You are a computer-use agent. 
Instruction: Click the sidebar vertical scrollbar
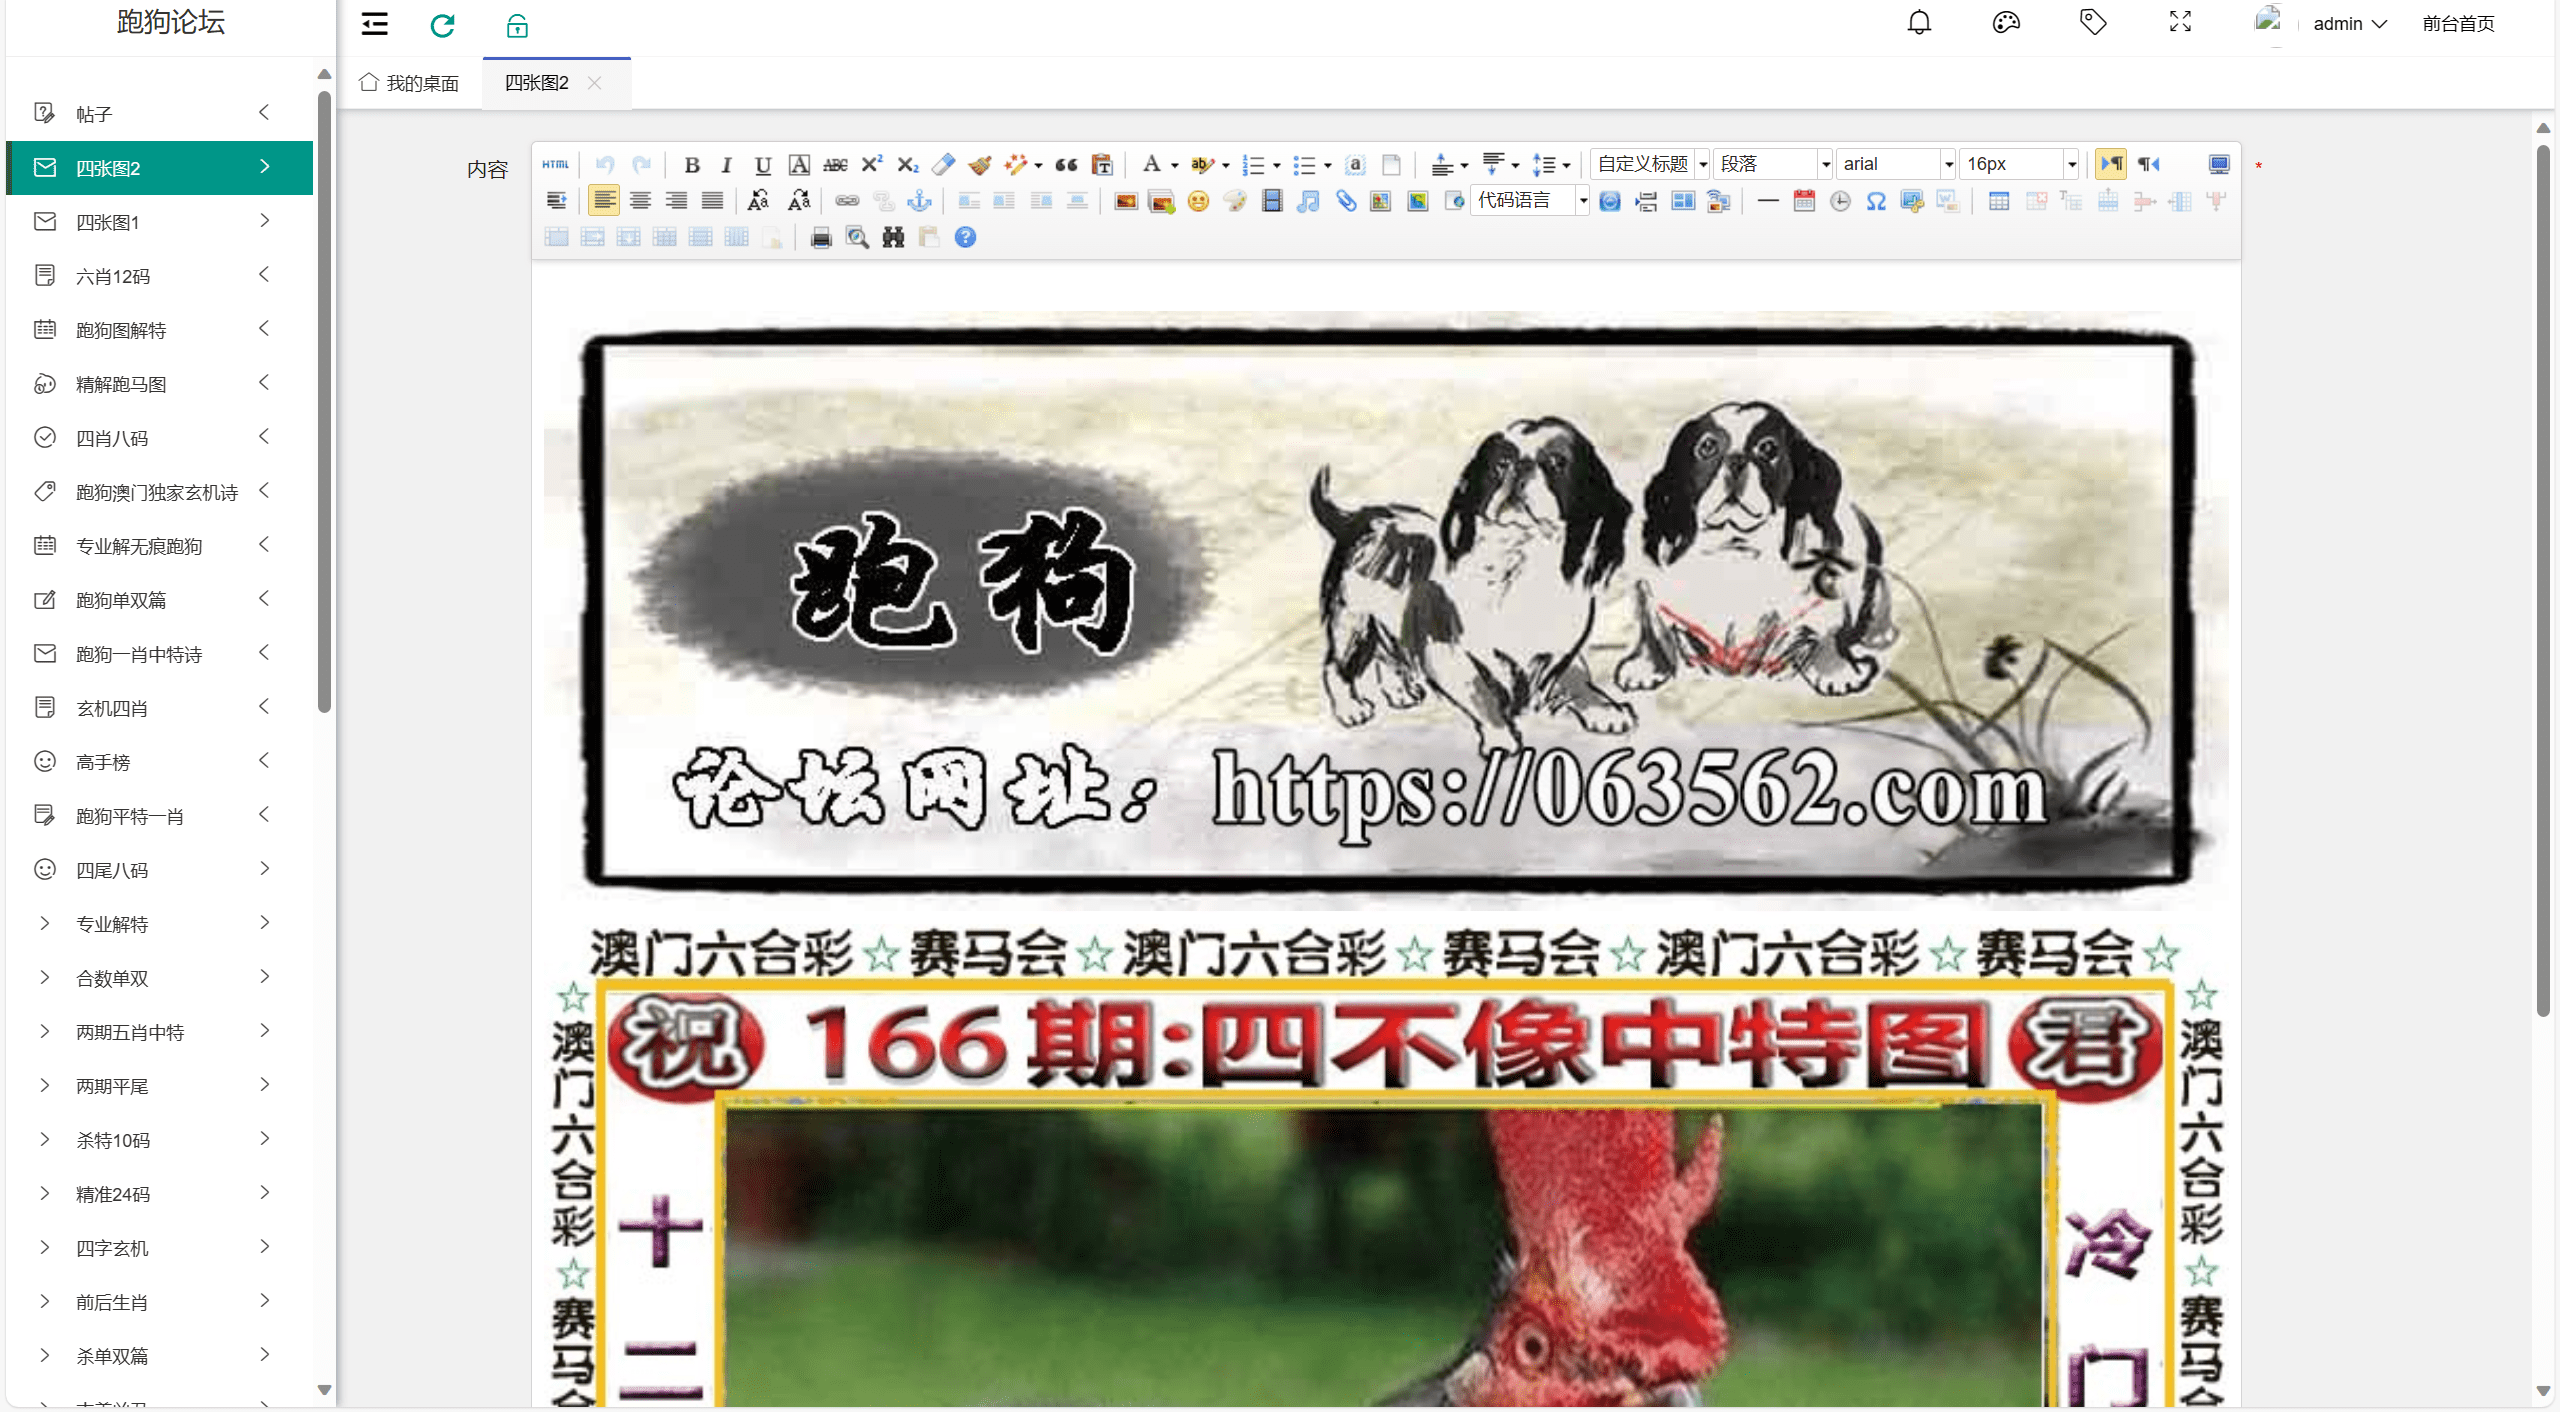pyautogui.click(x=324, y=400)
